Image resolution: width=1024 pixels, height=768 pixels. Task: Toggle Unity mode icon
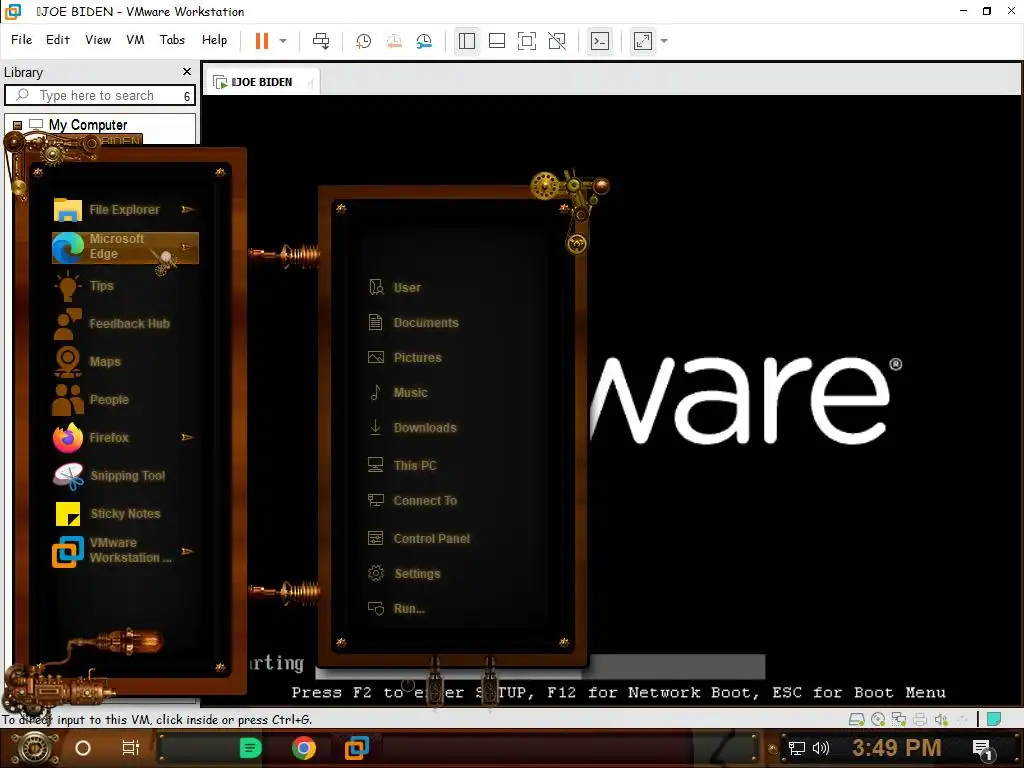(x=557, y=41)
